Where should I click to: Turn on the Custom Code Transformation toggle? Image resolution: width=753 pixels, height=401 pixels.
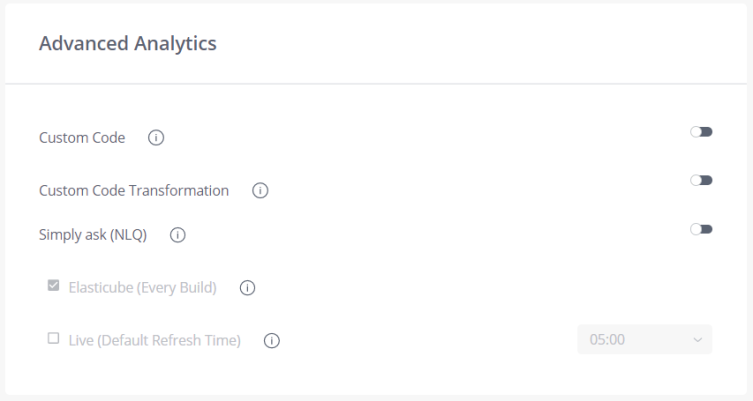click(701, 181)
